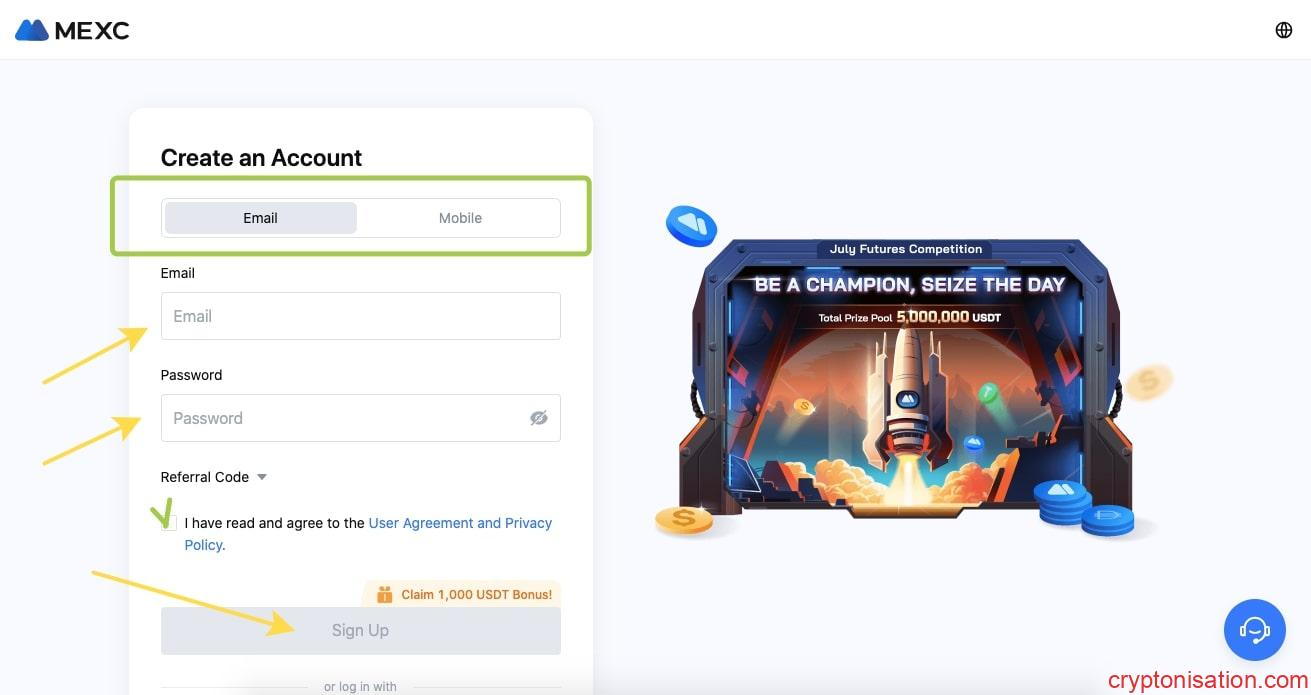Viewport: 1311px width, 695px height.
Task: Check the User Agreement checkbox
Action: [x=169, y=523]
